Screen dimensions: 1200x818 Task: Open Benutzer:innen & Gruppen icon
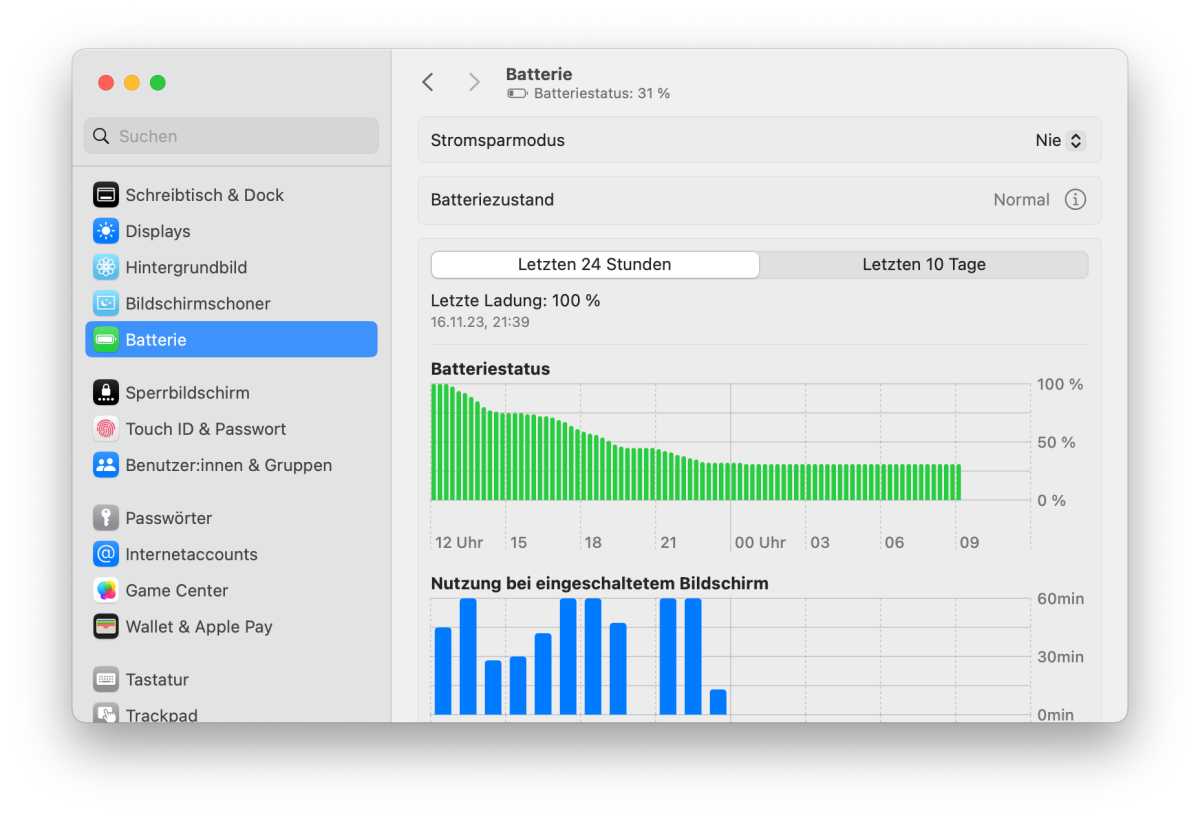(x=106, y=465)
